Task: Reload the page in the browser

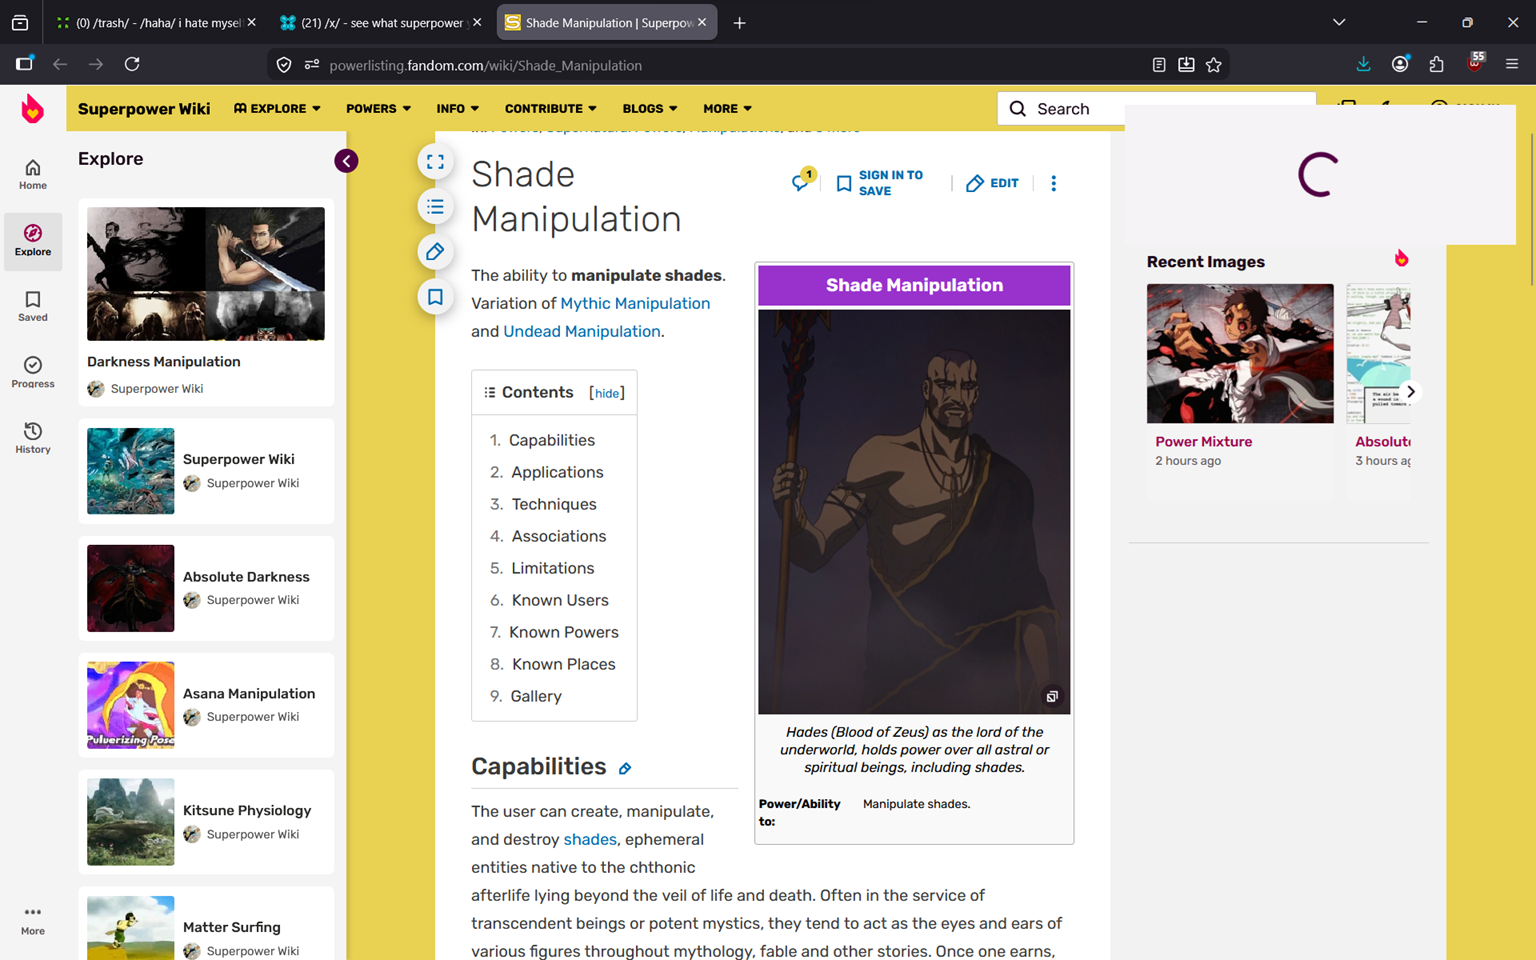Action: click(x=132, y=64)
